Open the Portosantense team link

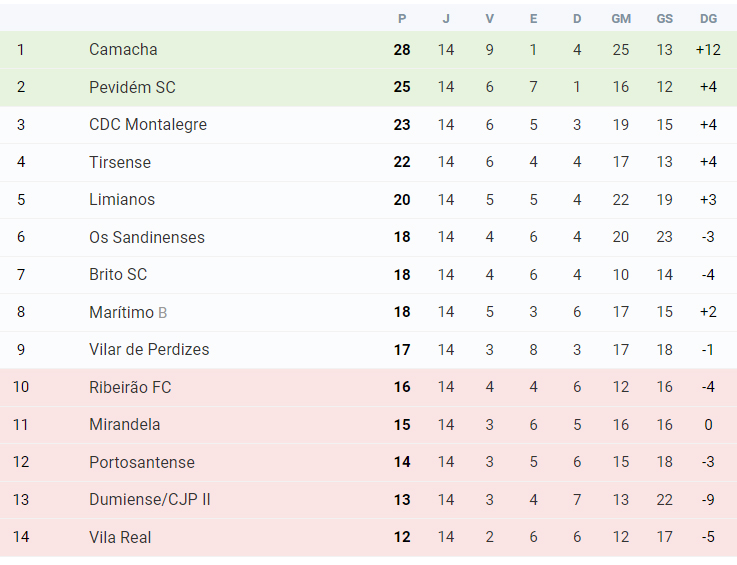(x=142, y=462)
